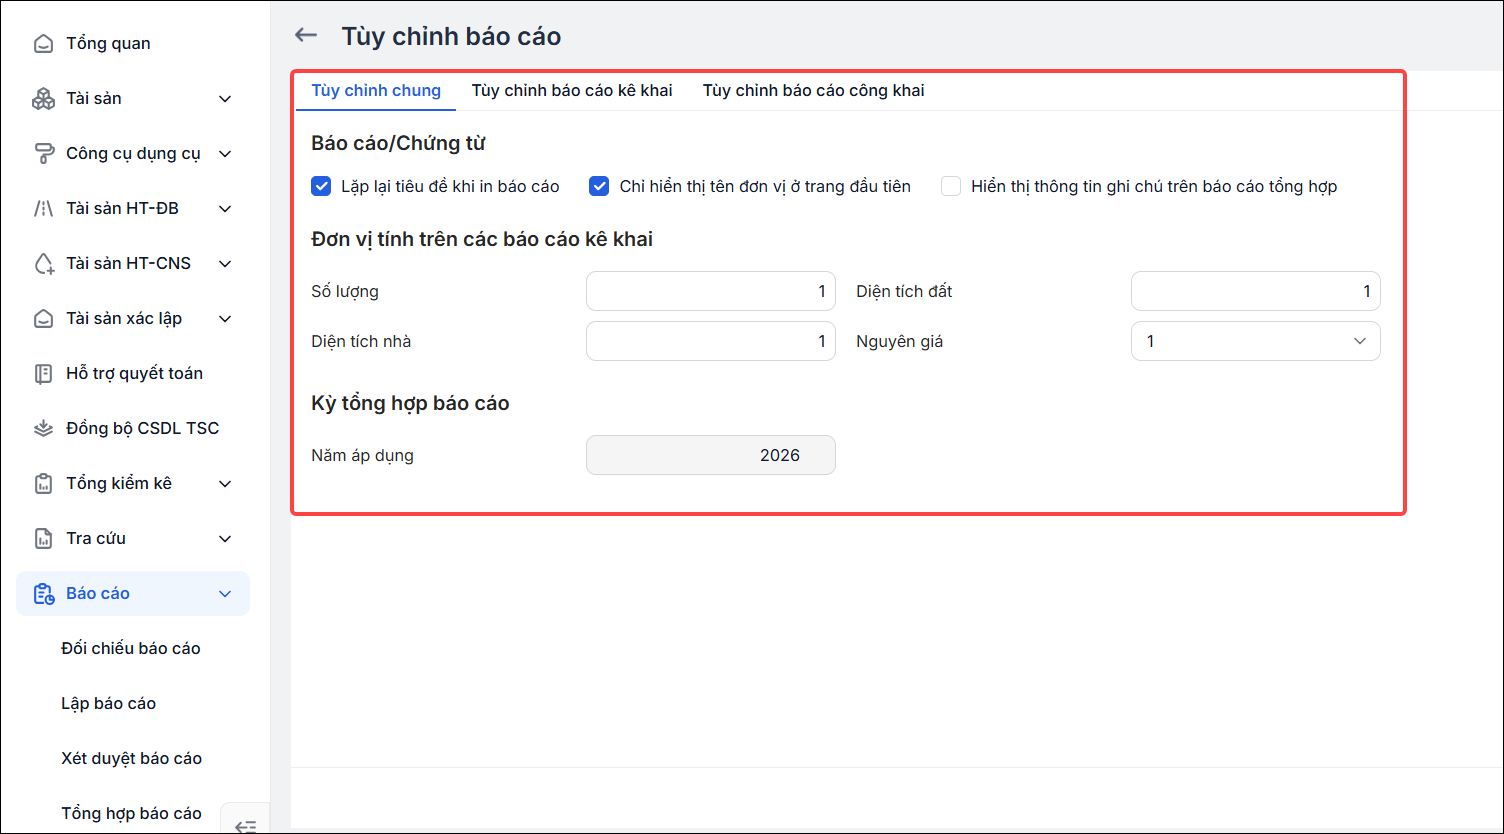Open the Nguyên giá dropdown
This screenshot has width=1504, height=834.
coord(1255,341)
